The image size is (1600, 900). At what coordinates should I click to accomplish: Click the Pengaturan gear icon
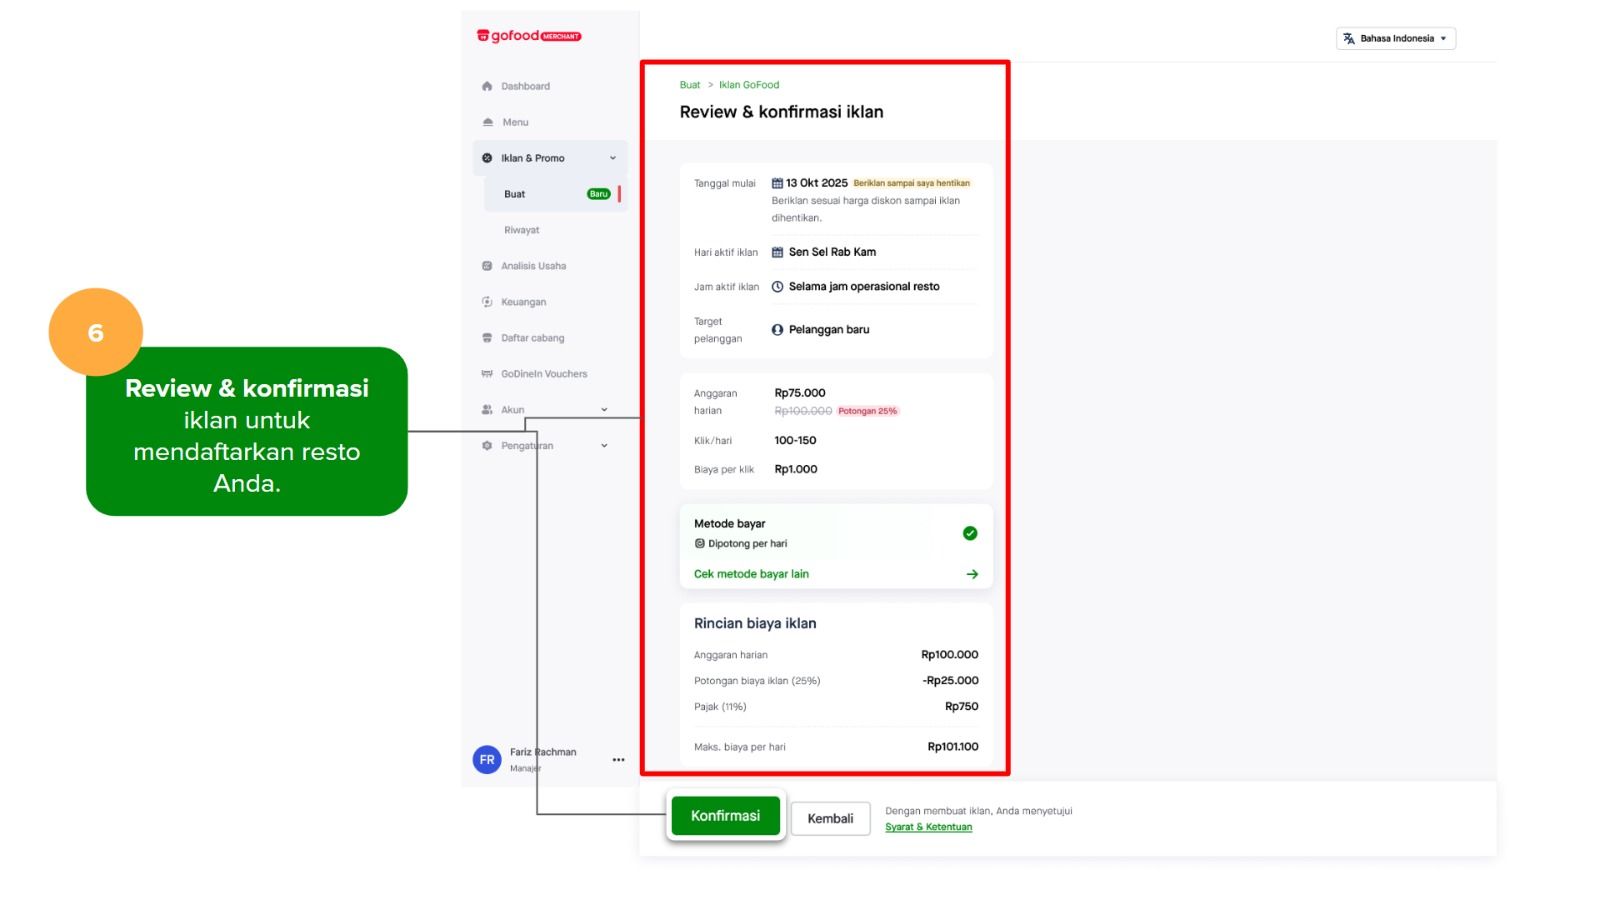coord(487,446)
